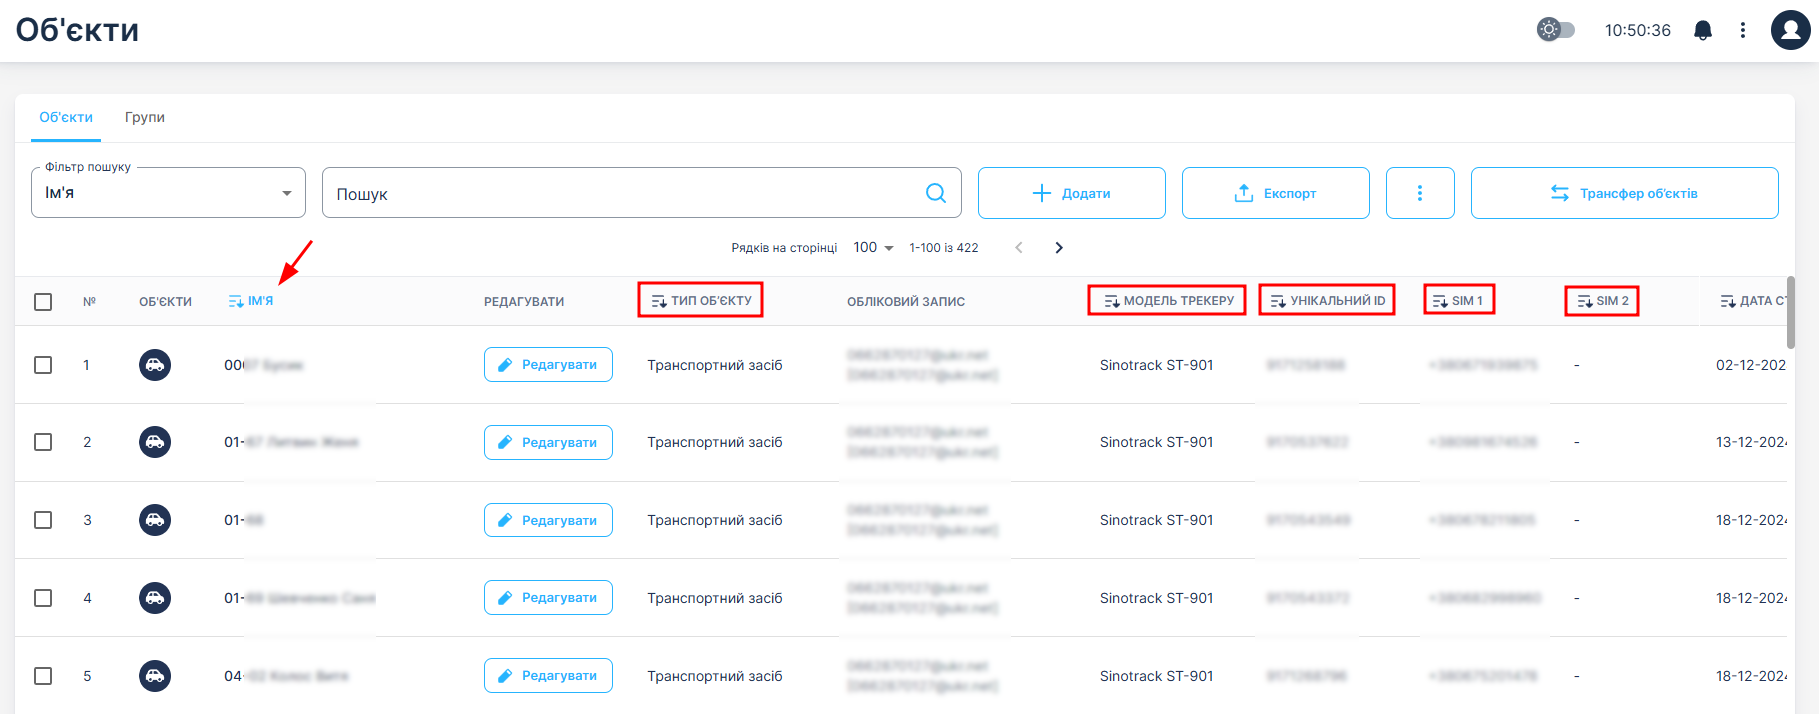Sort by SIM 2 column
This screenshot has width=1819, height=714.
(1603, 300)
